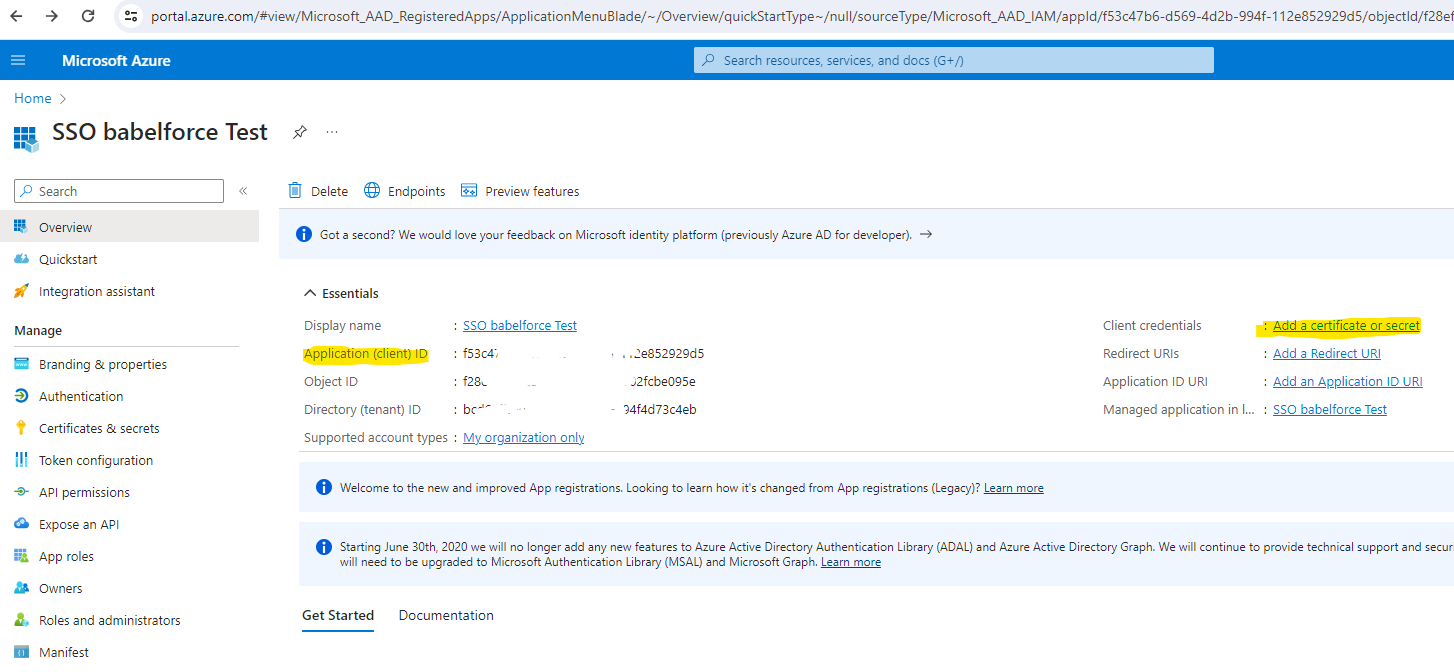Open the Azure portal hamburger menu
Screen dimensions: 1454x672
tap(18, 60)
